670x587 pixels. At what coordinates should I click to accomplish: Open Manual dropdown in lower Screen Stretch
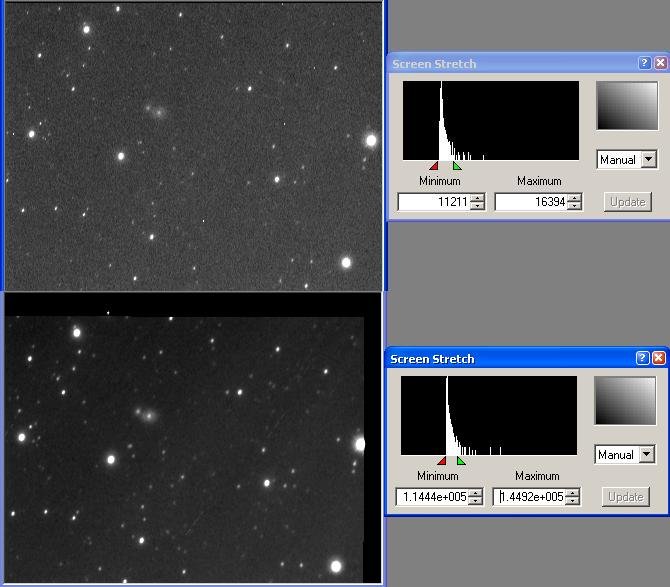point(647,454)
